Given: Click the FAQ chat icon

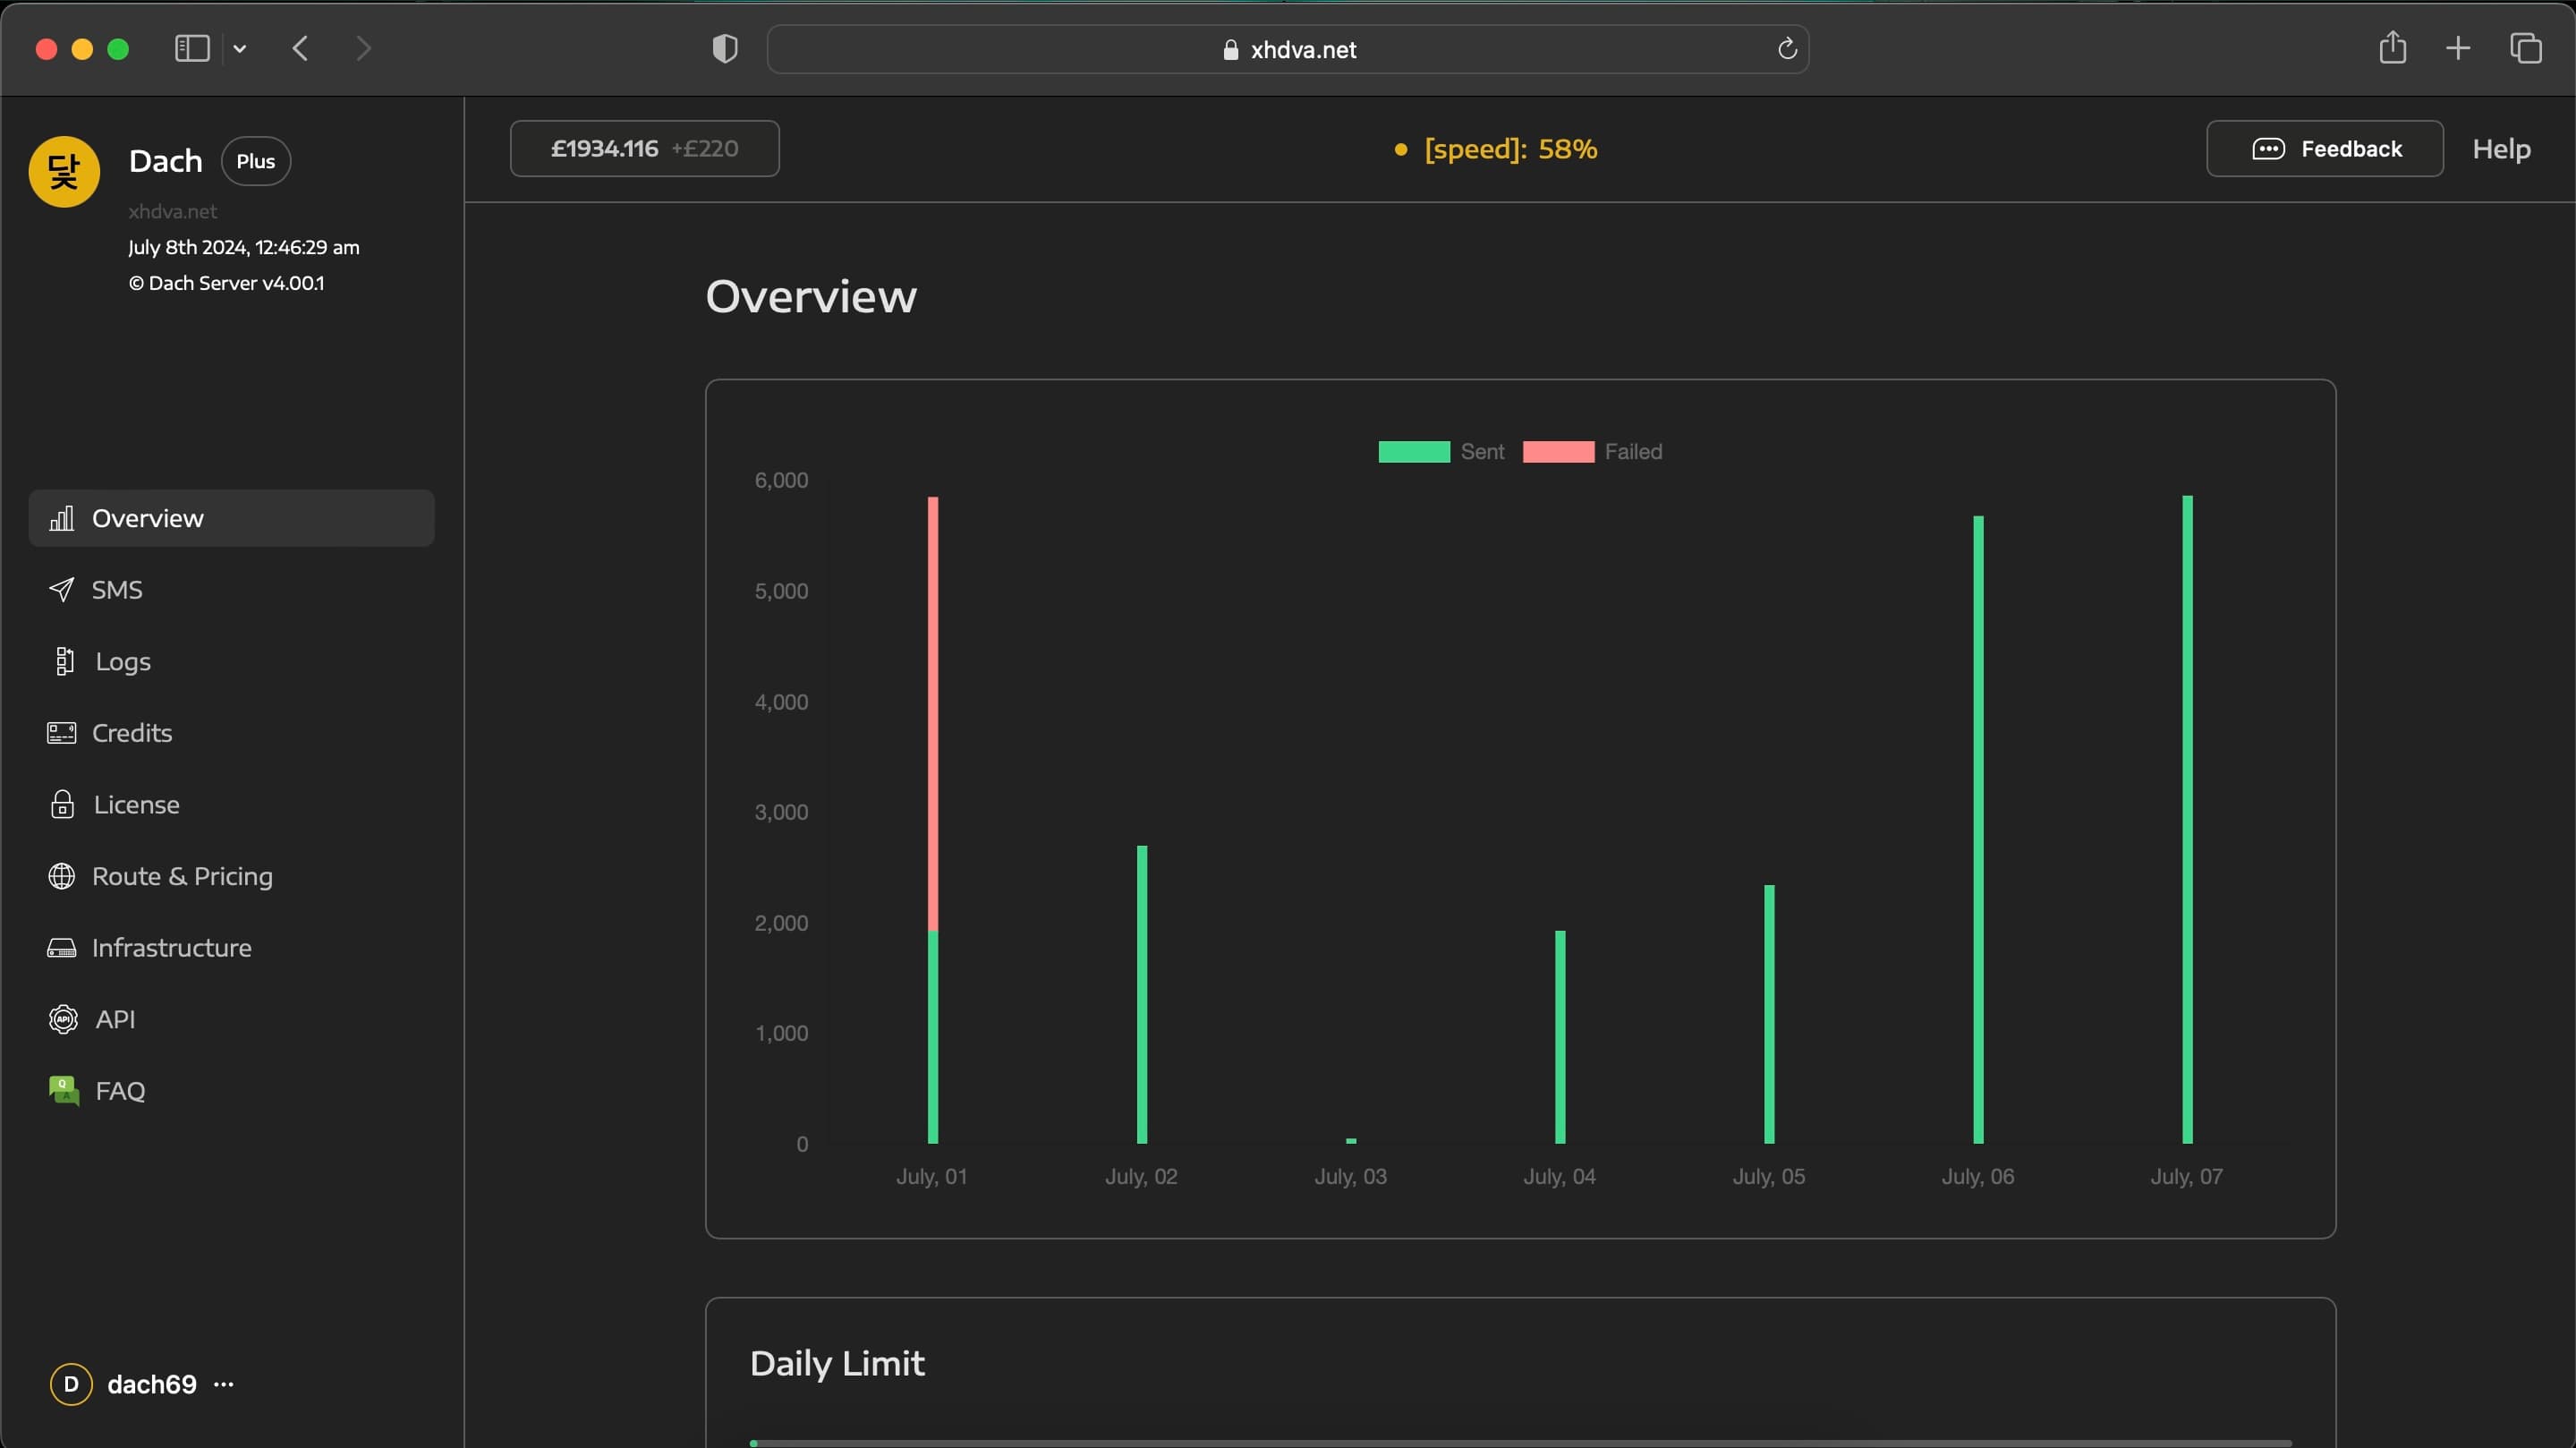Looking at the screenshot, I should (x=64, y=1090).
